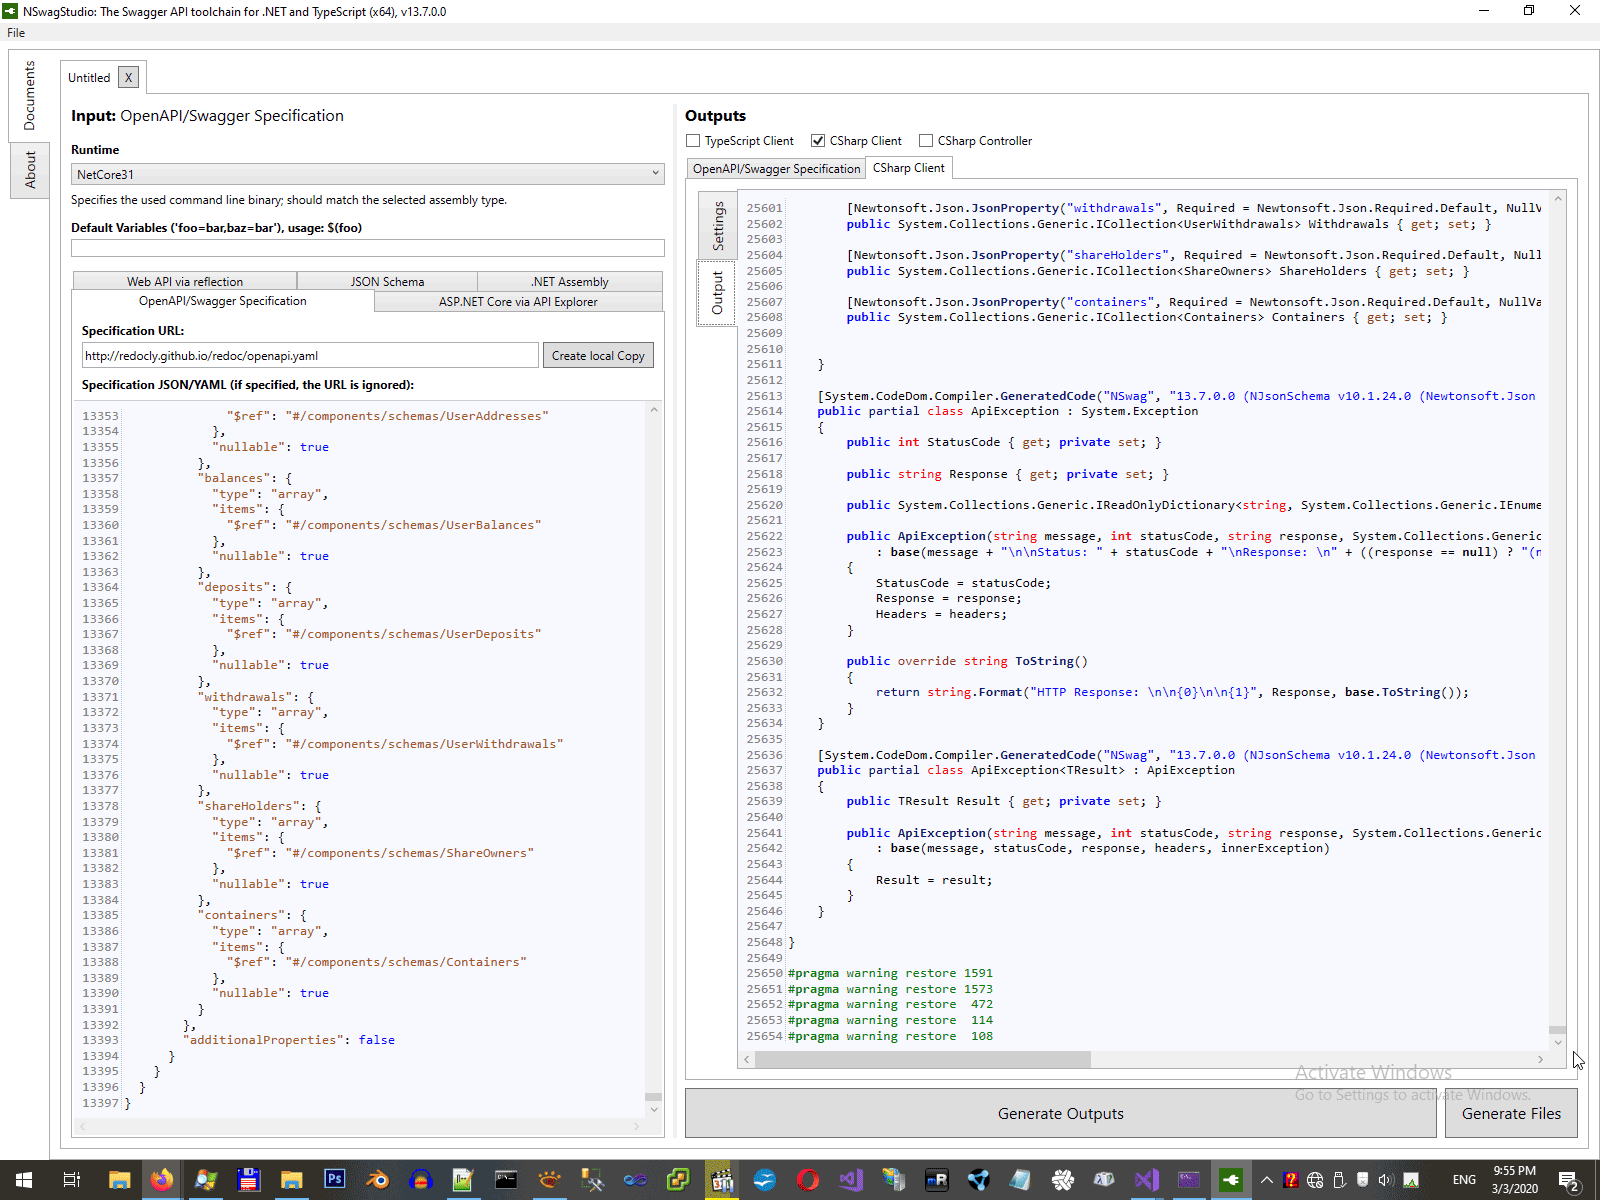Viewport: 1600px width, 1200px height.
Task: Open Firefox from the taskbar
Action: [x=162, y=1180]
